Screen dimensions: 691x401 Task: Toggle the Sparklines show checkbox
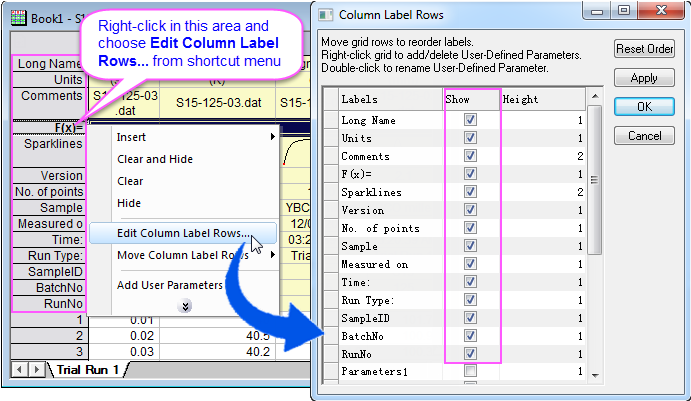pyautogui.click(x=470, y=192)
